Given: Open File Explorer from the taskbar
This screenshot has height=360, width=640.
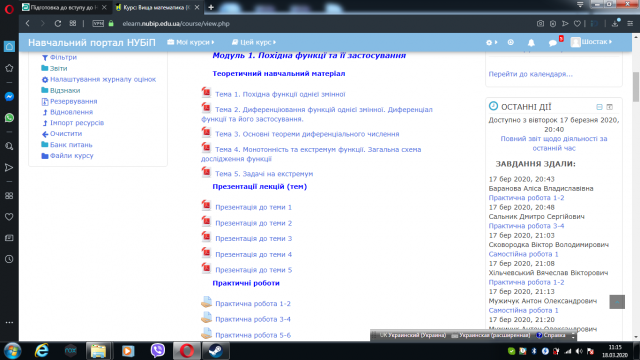Looking at the screenshot, I should (x=98, y=351).
